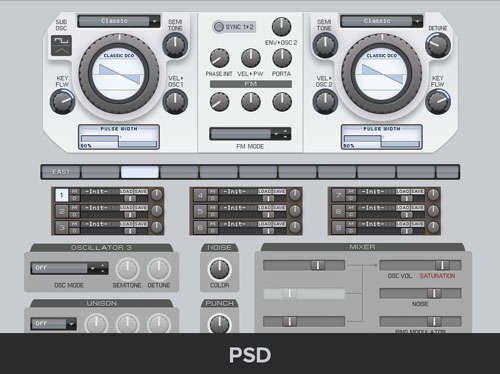Open the oscillator 1 Classic type dropdown
The height and width of the screenshot is (374, 500).
click(119, 21)
